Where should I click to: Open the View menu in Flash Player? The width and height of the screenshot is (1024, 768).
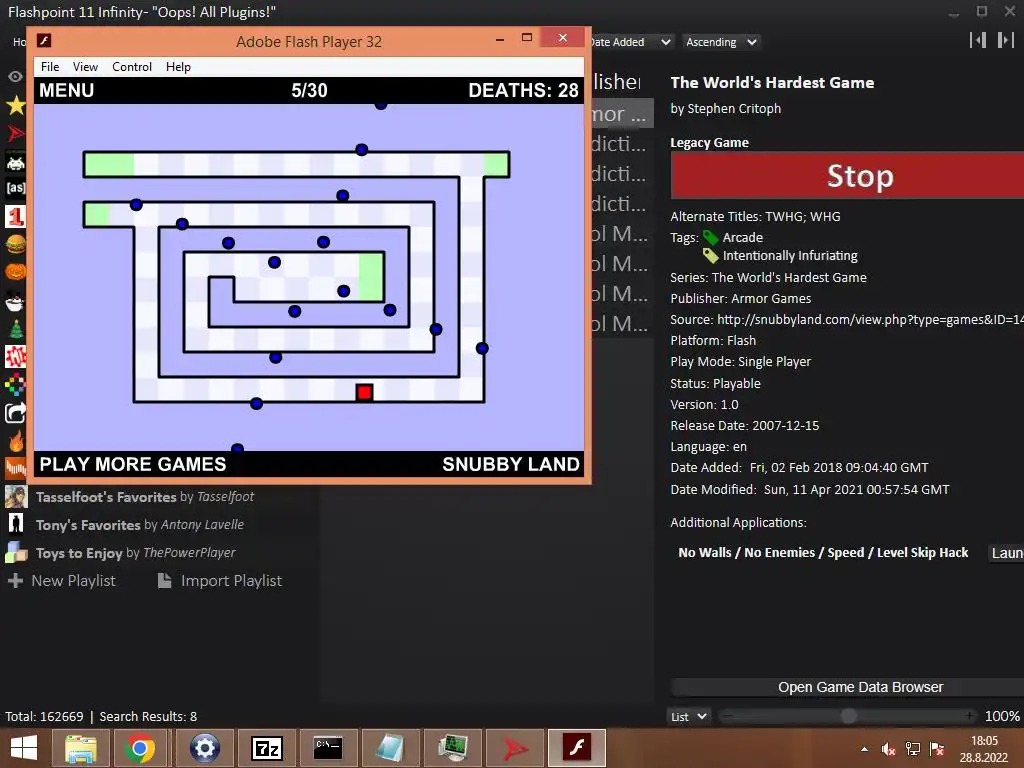[x=85, y=67]
